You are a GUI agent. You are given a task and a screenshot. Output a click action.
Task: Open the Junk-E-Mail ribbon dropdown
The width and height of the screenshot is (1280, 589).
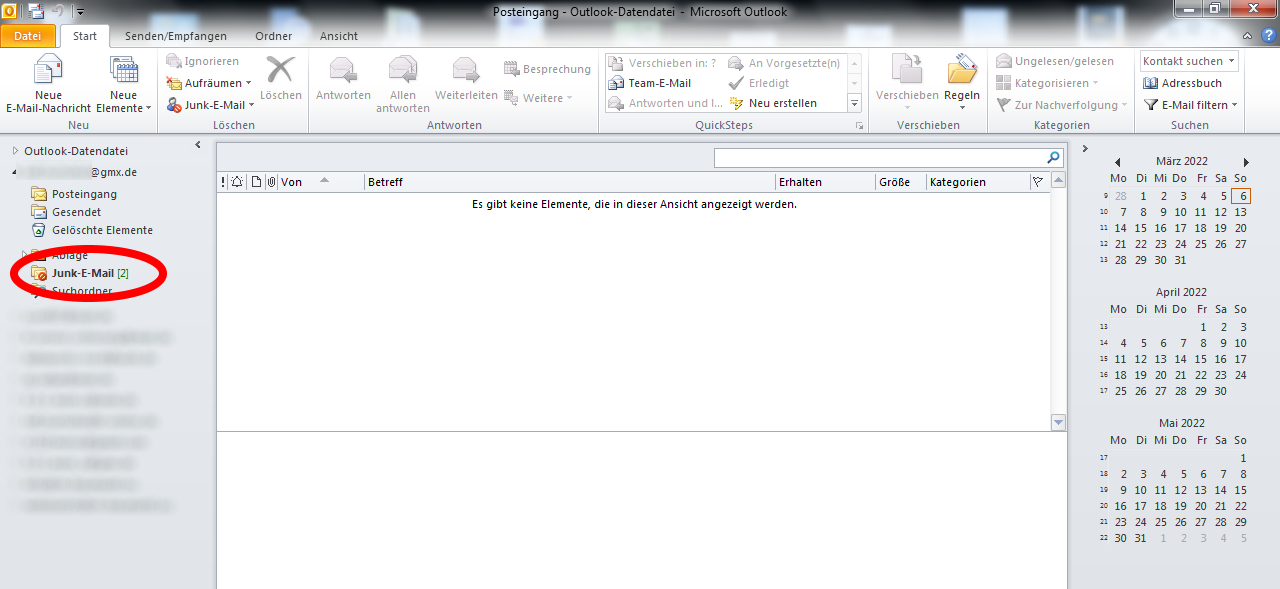coord(210,104)
